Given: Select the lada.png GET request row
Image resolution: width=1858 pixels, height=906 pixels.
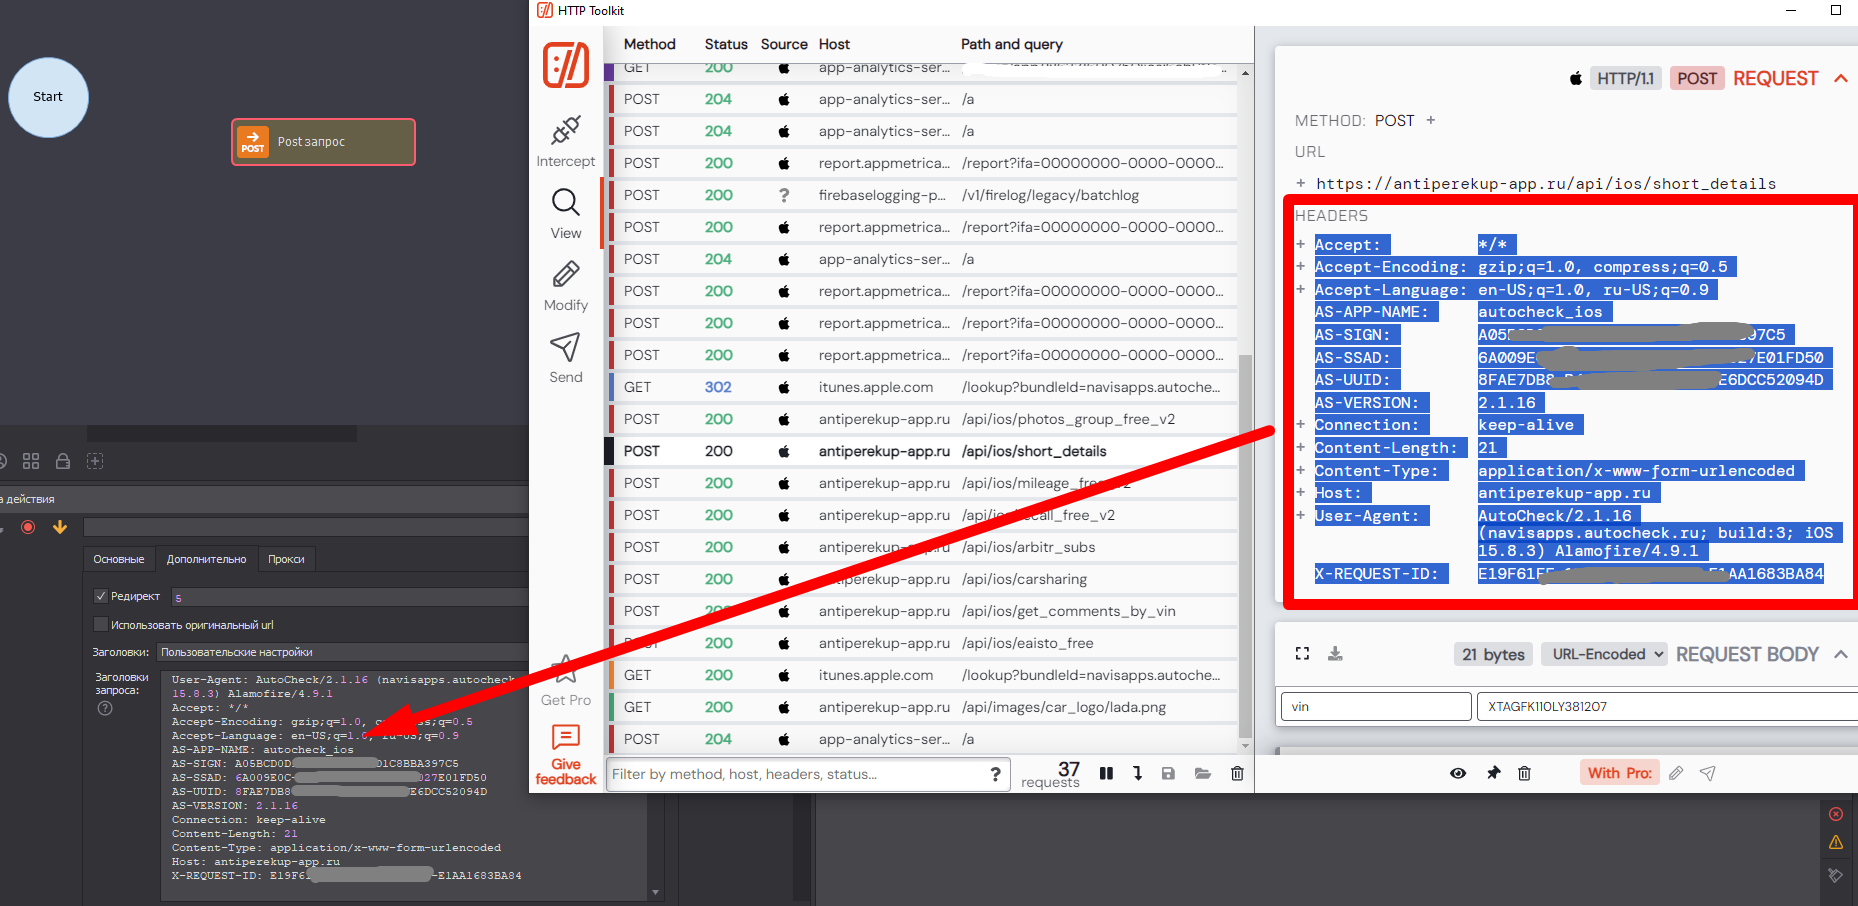Looking at the screenshot, I should click(921, 707).
